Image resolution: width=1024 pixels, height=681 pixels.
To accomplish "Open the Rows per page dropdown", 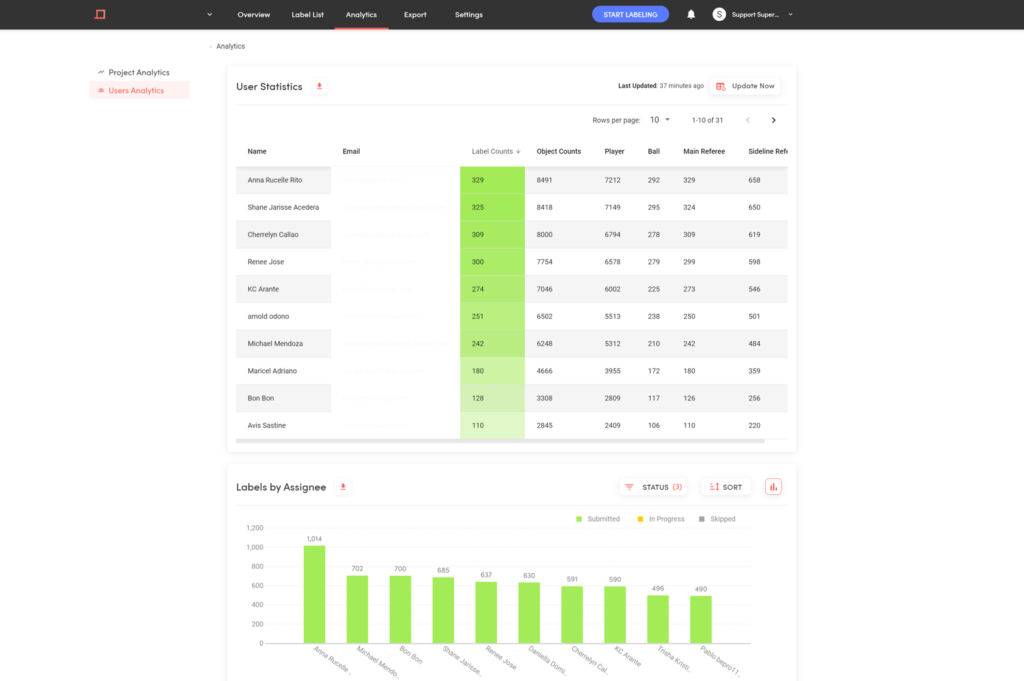I will (x=660, y=120).
